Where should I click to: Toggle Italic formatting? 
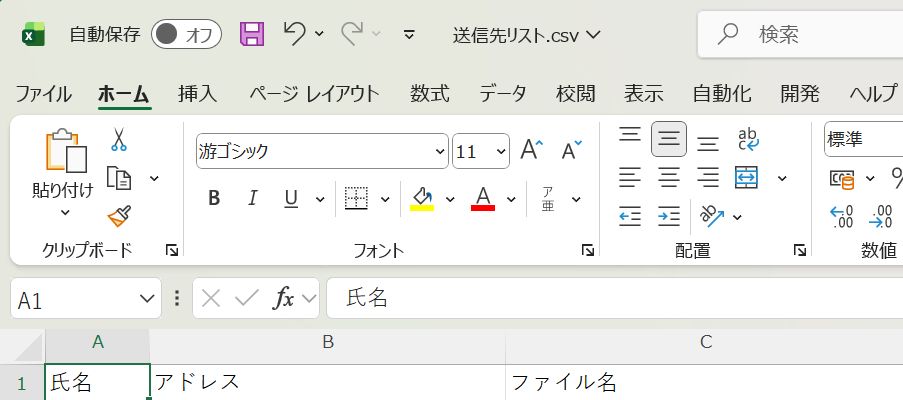[x=252, y=198]
